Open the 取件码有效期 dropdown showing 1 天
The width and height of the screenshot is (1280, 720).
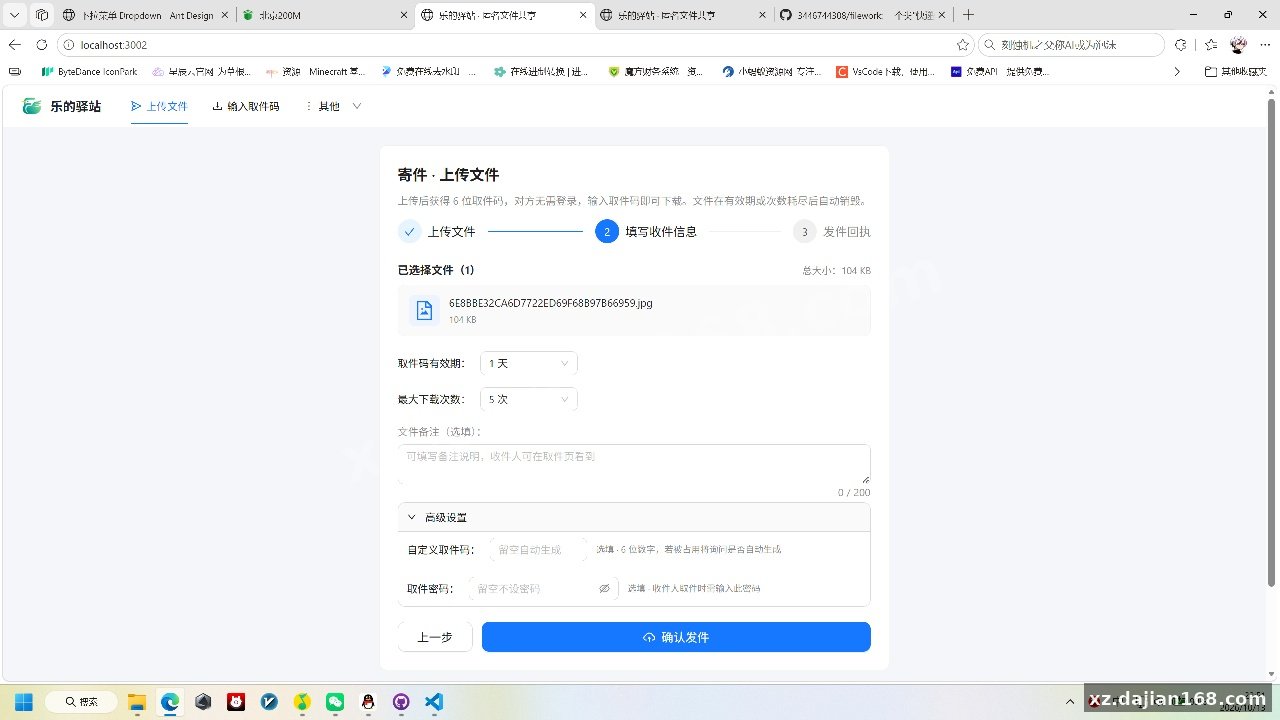pos(529,363)
